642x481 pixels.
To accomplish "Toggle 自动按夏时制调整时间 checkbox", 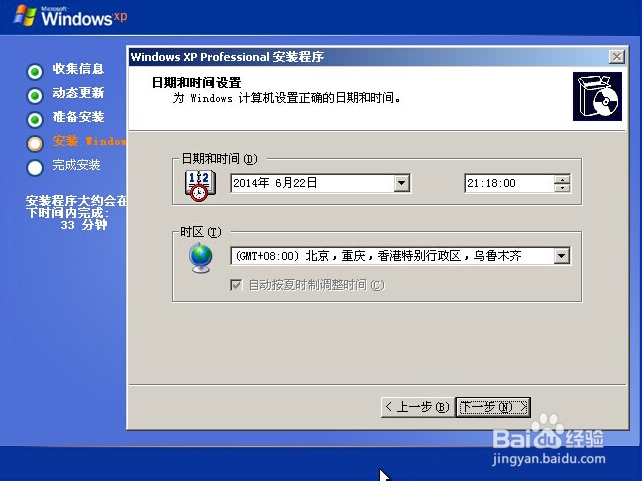I will pyautogui.click(x=236, y=285).
